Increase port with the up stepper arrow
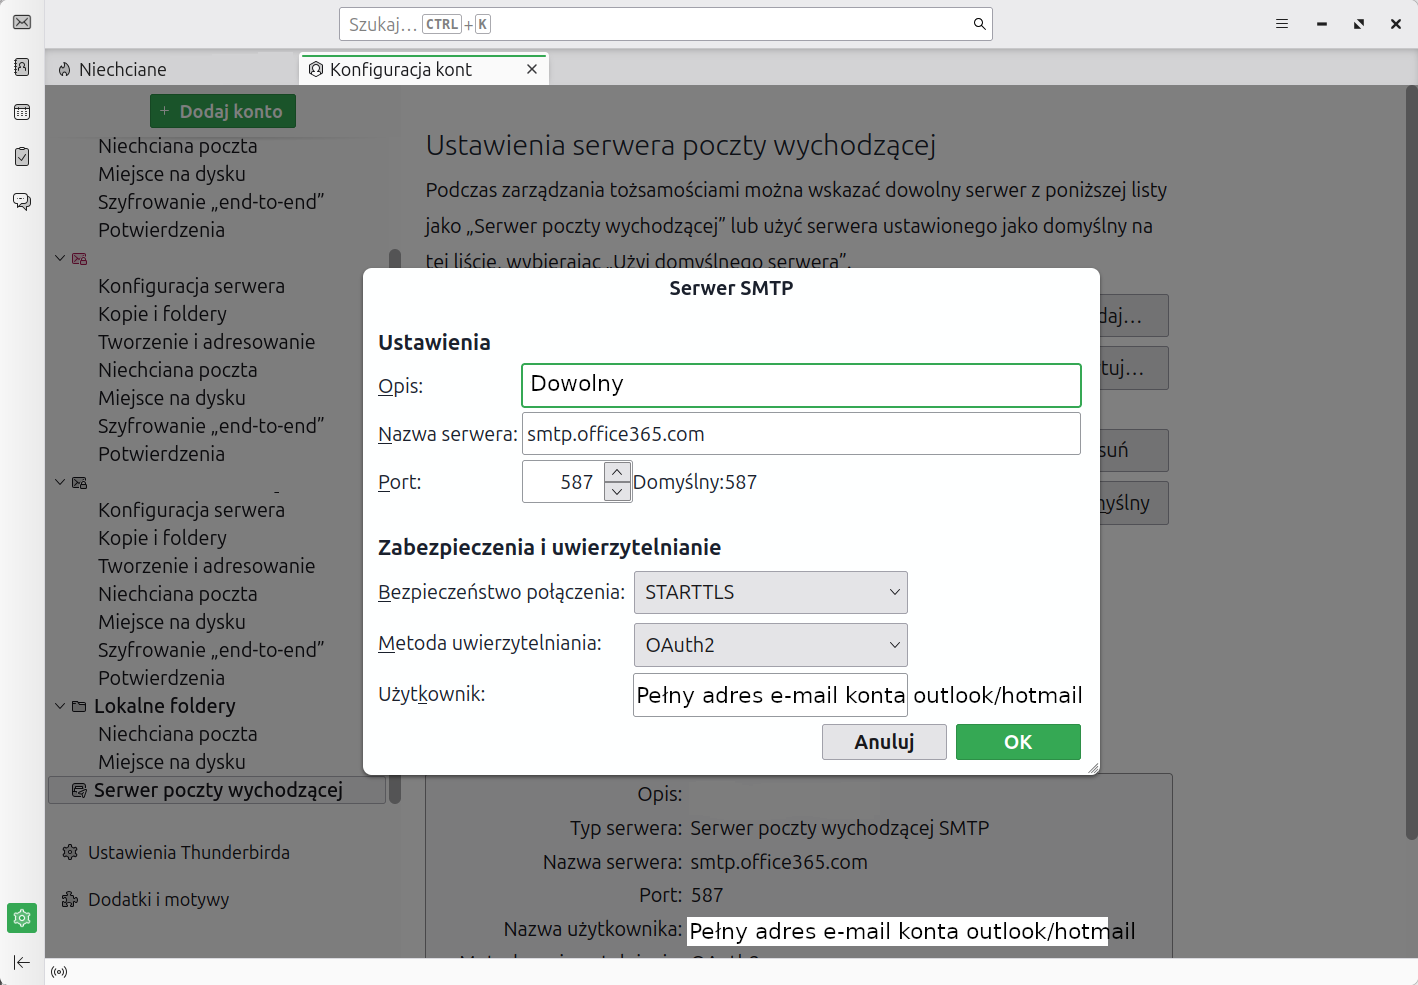 coord(617,472)
